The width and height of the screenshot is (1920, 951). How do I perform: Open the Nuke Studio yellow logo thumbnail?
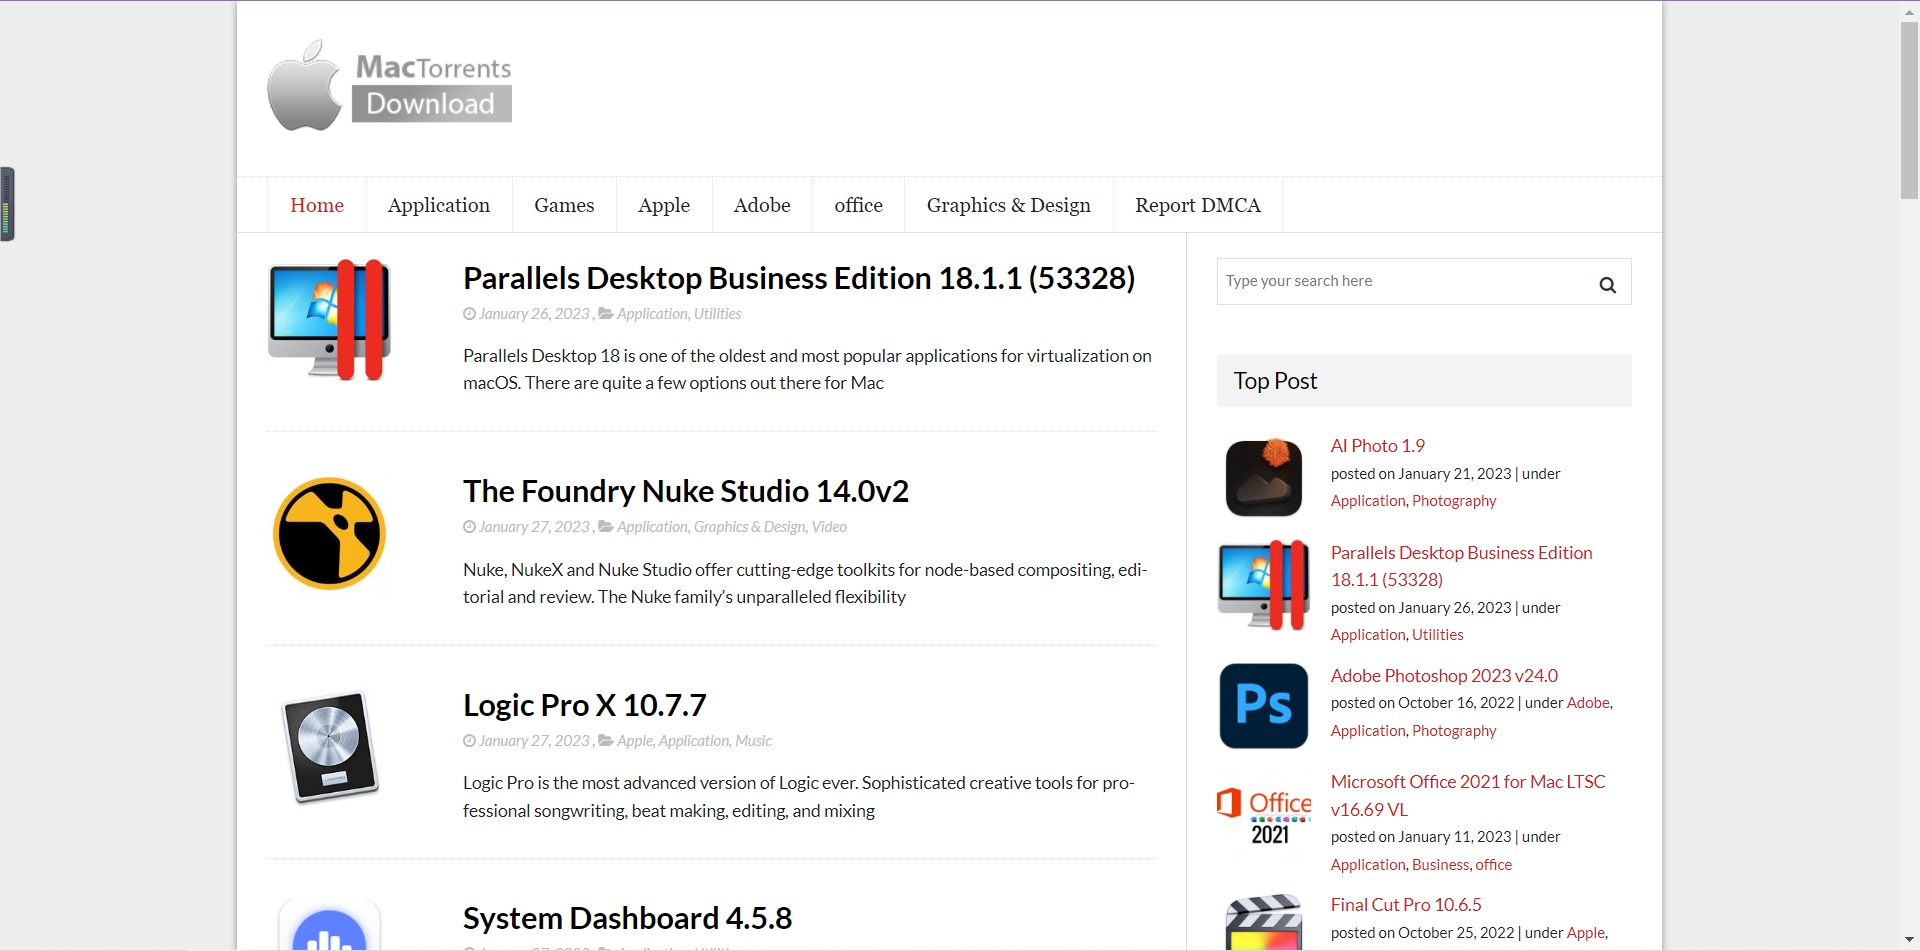pyautogui.click(x=329, y=533)
